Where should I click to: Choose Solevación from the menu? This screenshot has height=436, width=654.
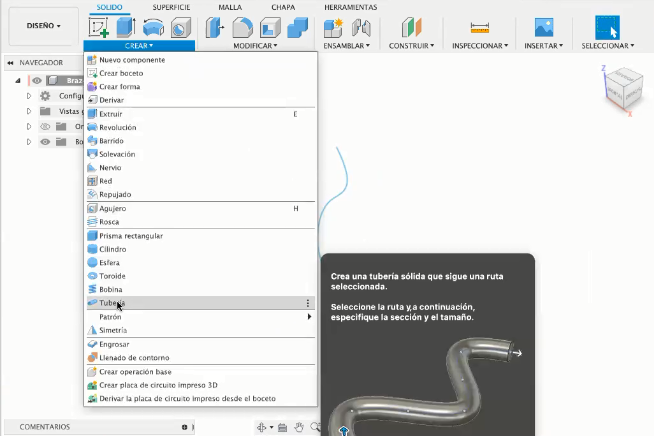[x=201, y=154]
